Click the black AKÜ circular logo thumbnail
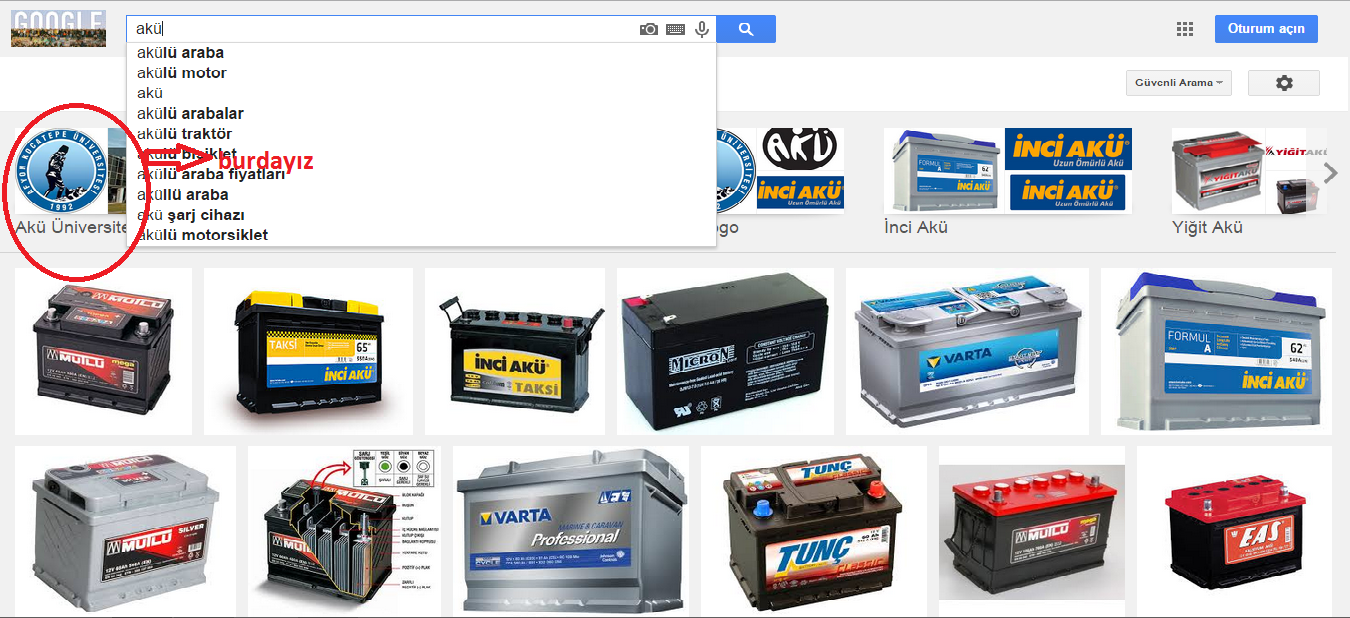Image resolution: width=1350 pixels, height=618 pixels. point(799,150)
